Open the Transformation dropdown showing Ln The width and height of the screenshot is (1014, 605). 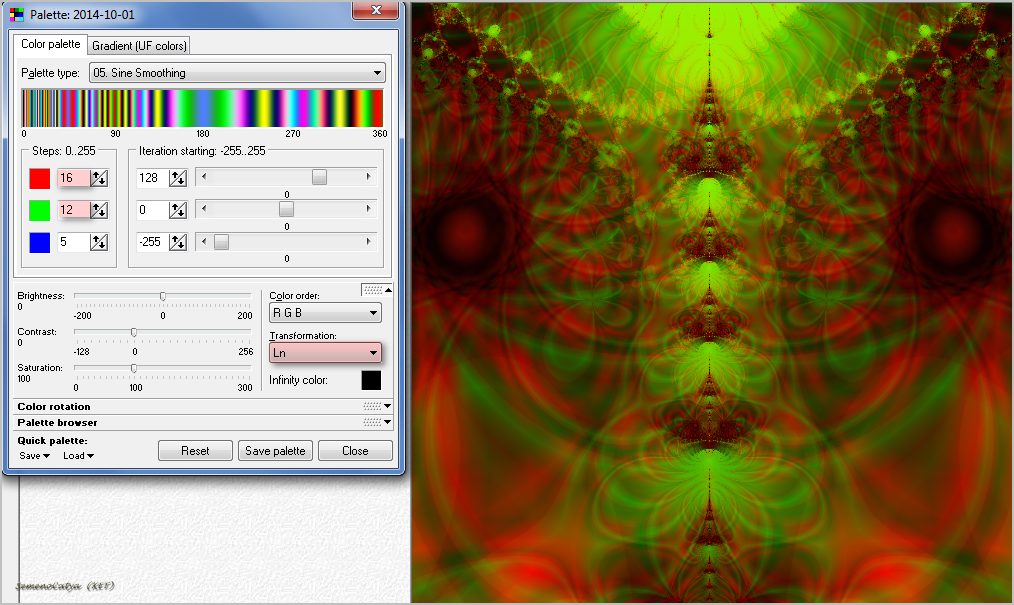[325, 353]
